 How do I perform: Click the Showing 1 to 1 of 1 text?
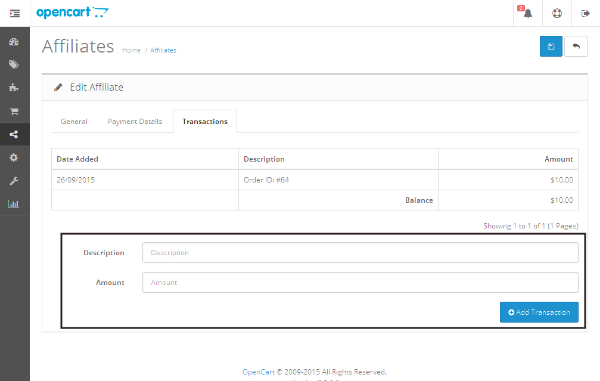coord(531,226)
